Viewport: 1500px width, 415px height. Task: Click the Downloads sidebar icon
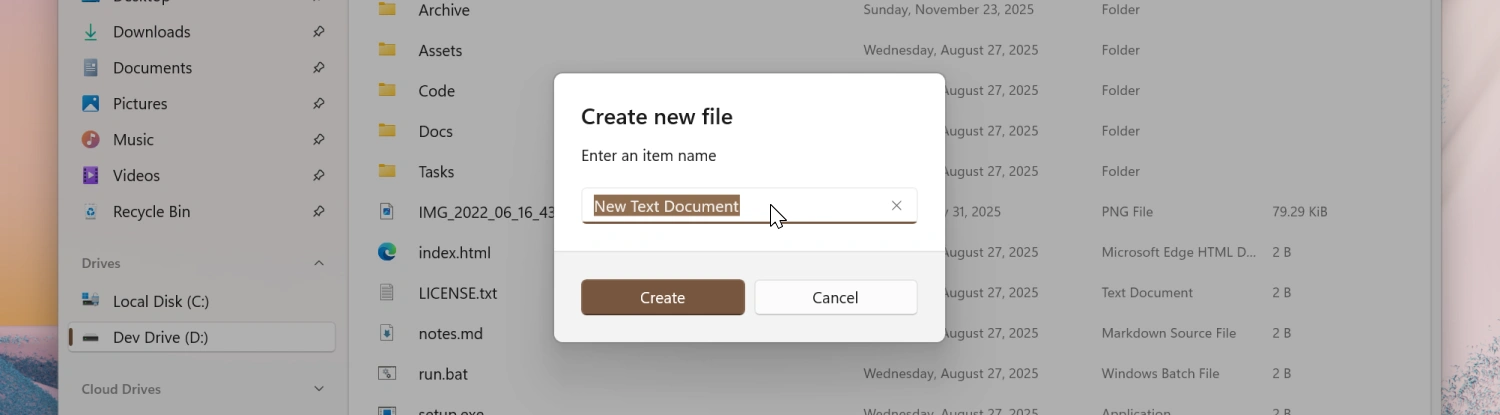click(91, 32)
